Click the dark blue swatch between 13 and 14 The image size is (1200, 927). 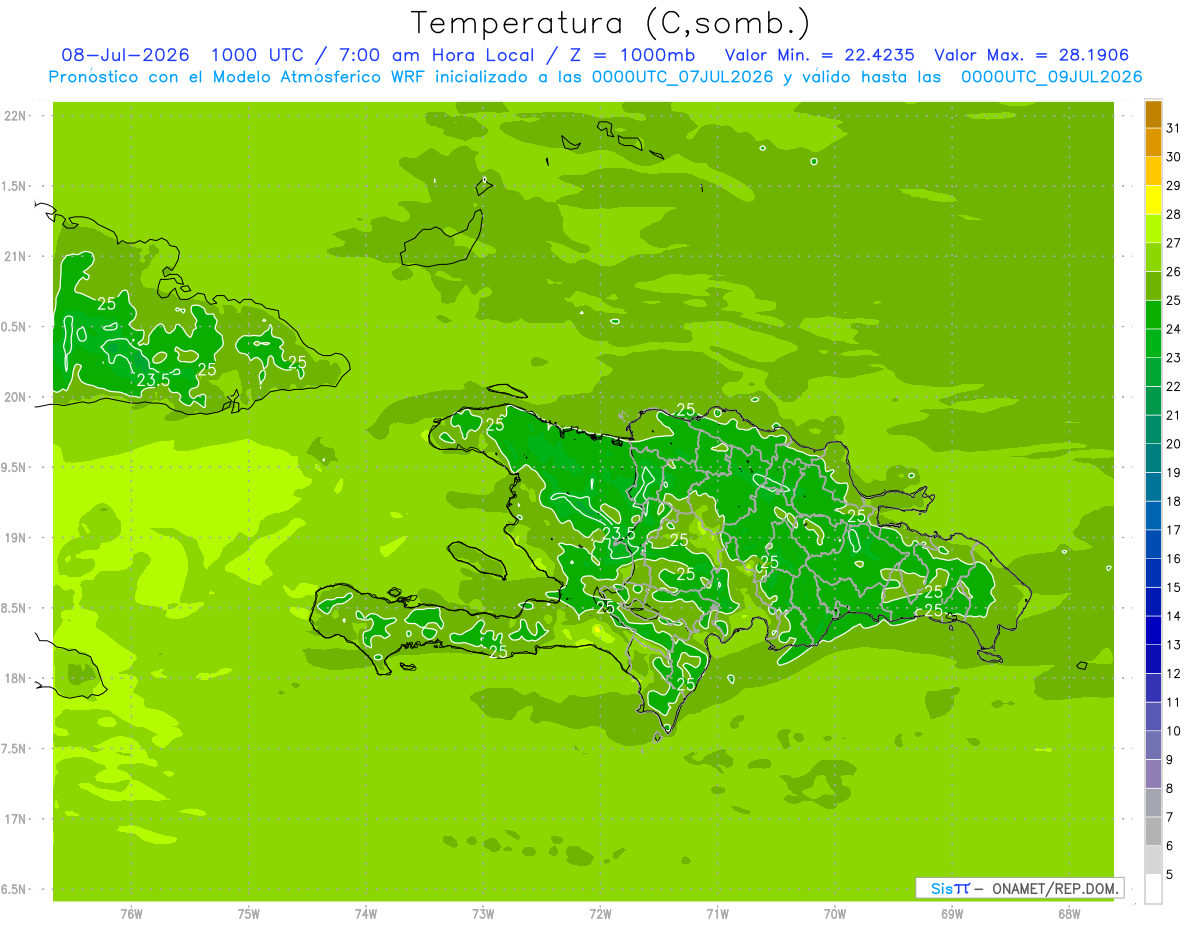coord(1153,631)
